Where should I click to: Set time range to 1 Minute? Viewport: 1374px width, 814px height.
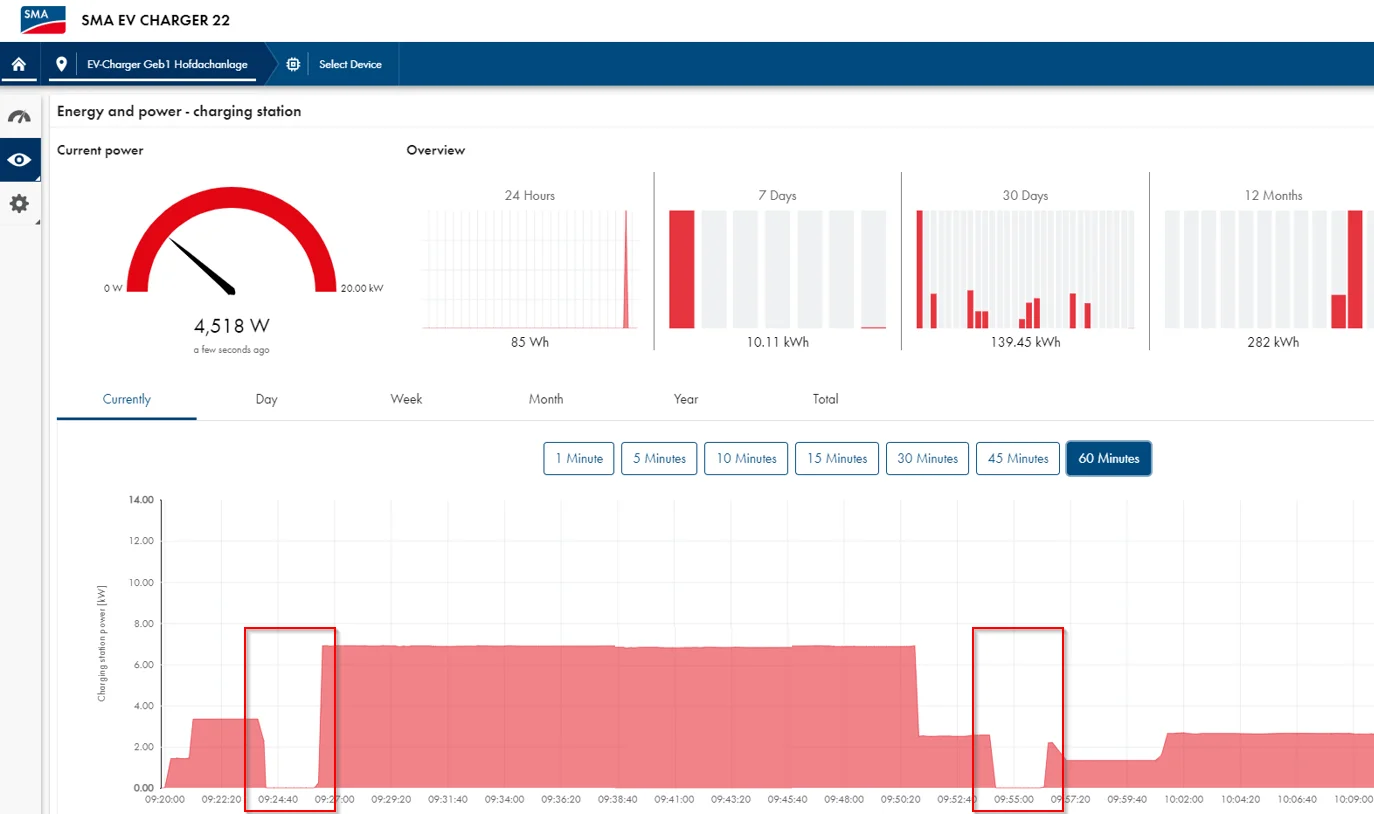click(x=579, y=459)
